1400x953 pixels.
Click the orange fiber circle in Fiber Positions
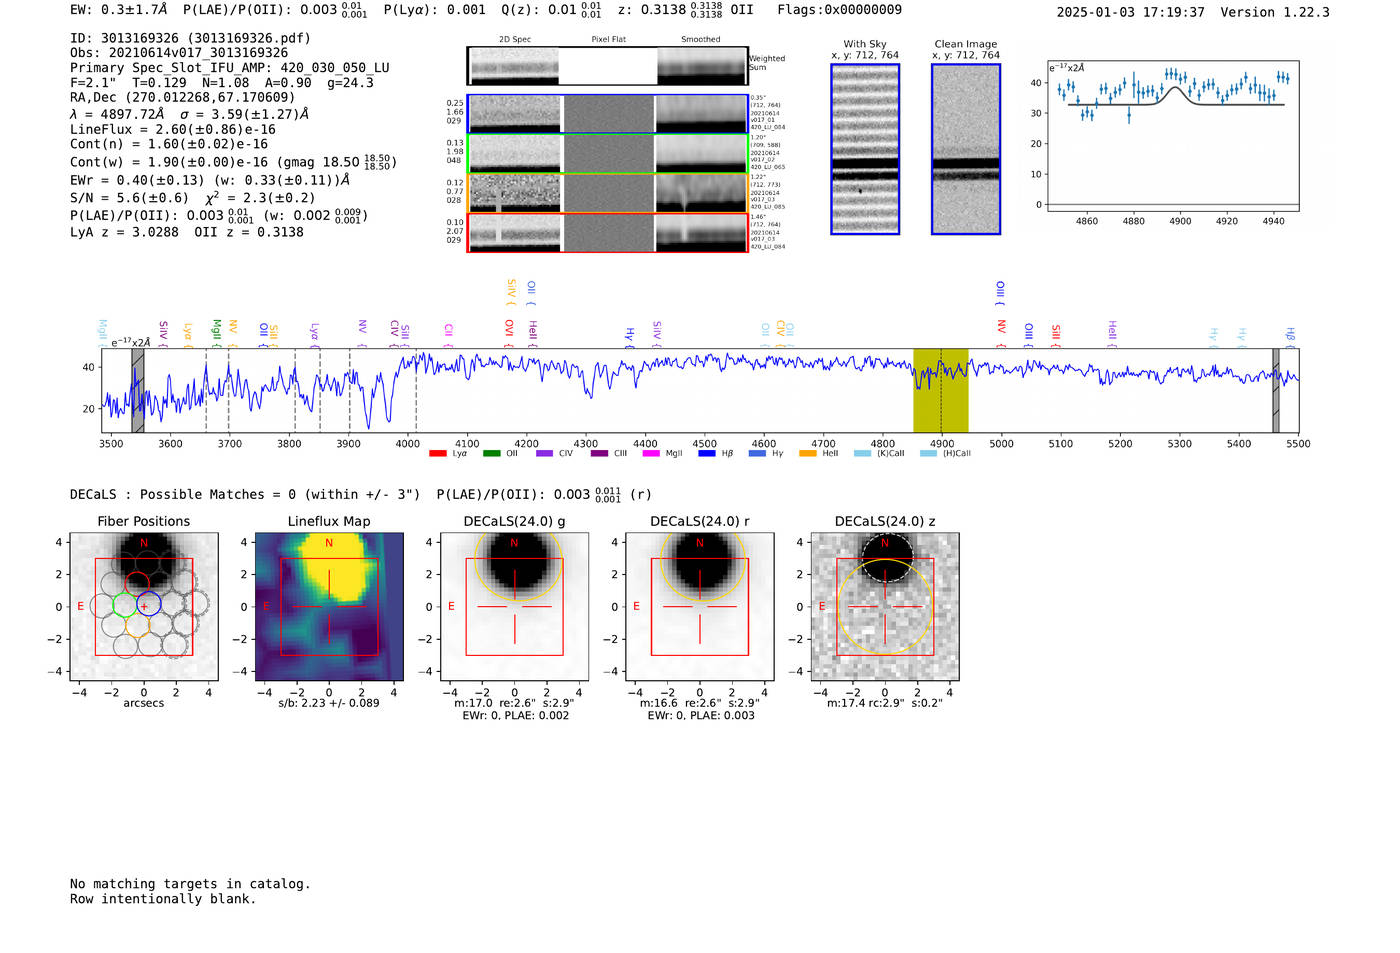(137, 626)
